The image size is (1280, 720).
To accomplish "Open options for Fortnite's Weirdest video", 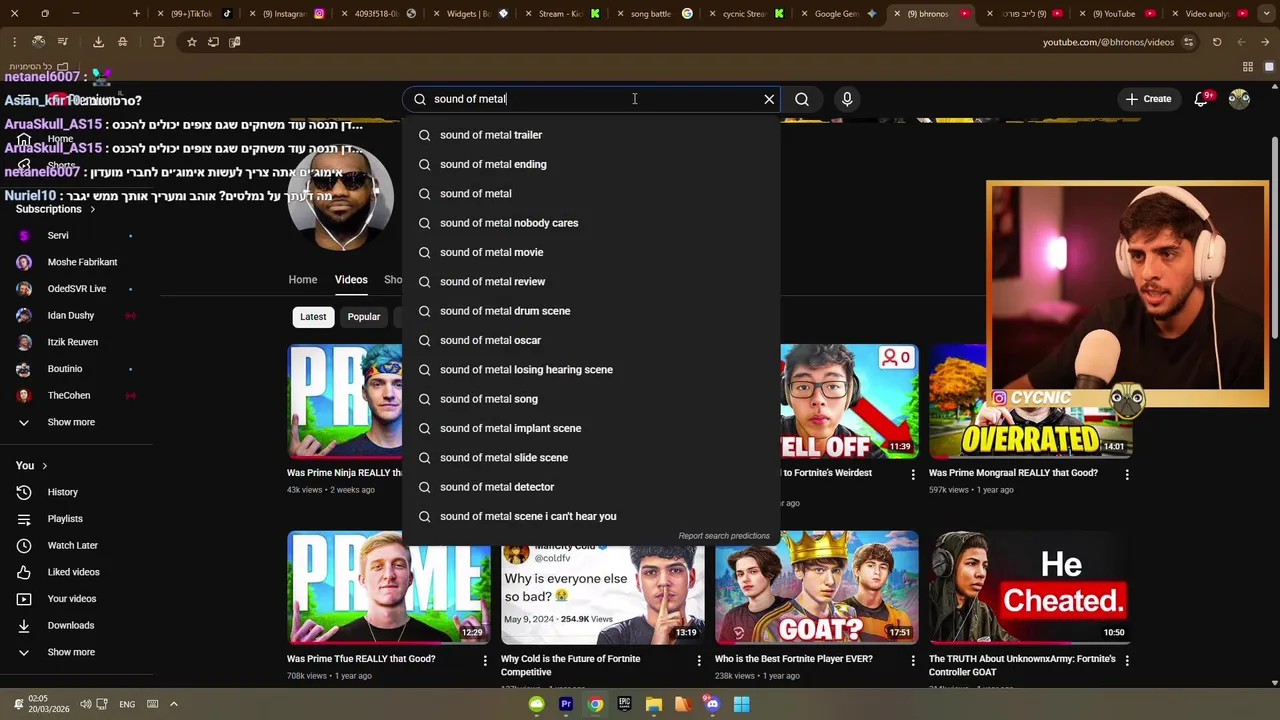I will [913, 474].
